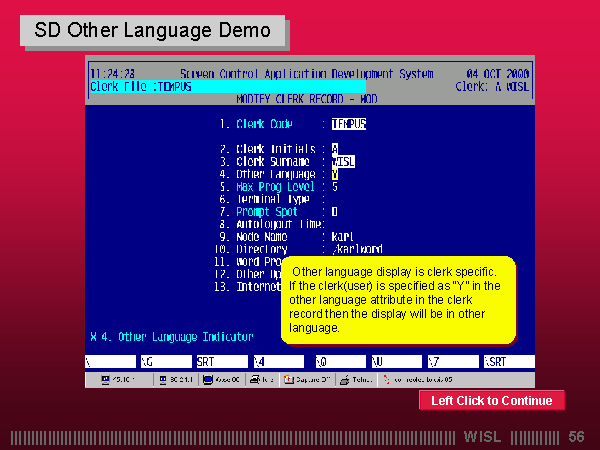600x450 pixels.
Task: Open the first taskbar item with monitor icon
Action: point(118,380)
